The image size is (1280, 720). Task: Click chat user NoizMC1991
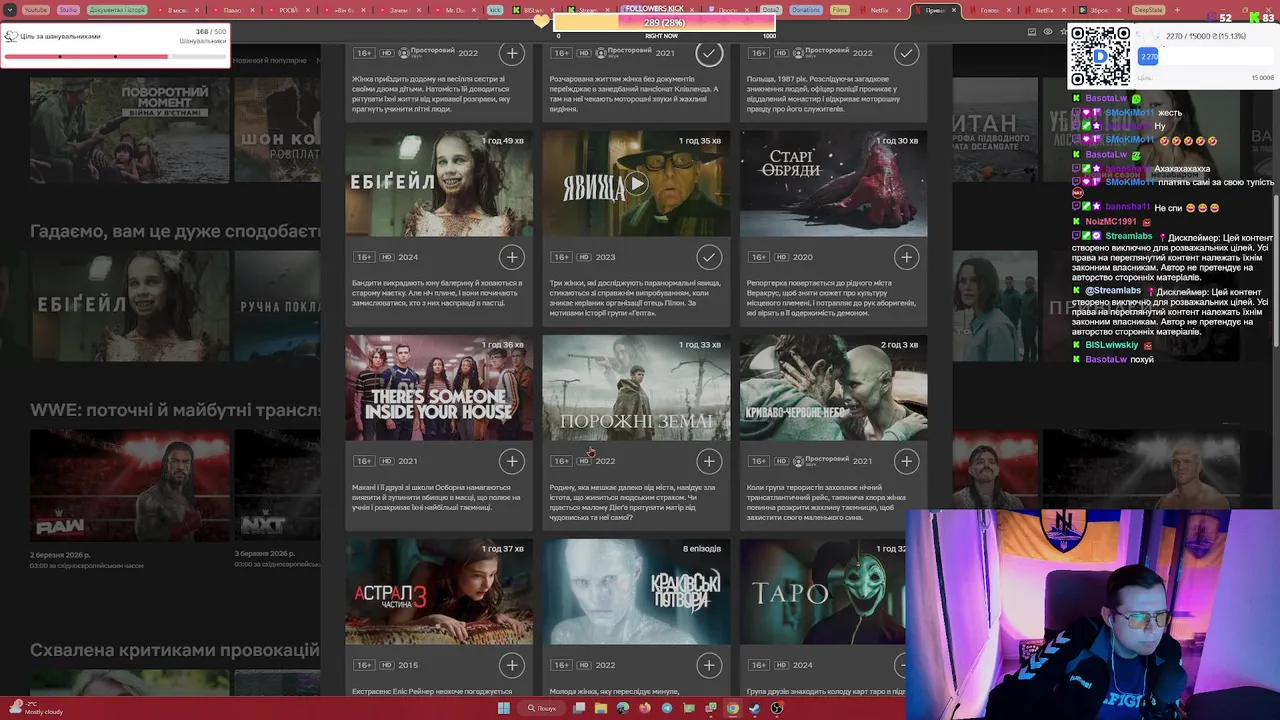[1111, 221]
